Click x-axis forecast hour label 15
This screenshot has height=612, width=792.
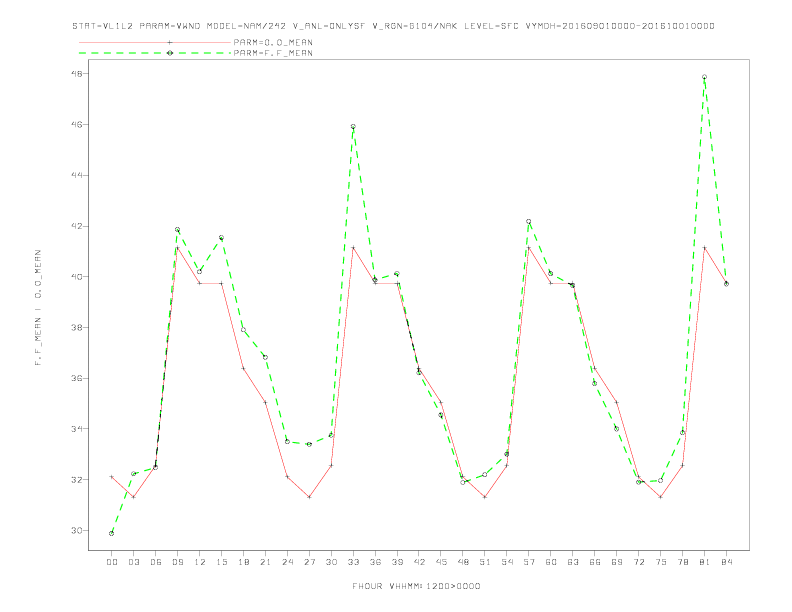221,562
